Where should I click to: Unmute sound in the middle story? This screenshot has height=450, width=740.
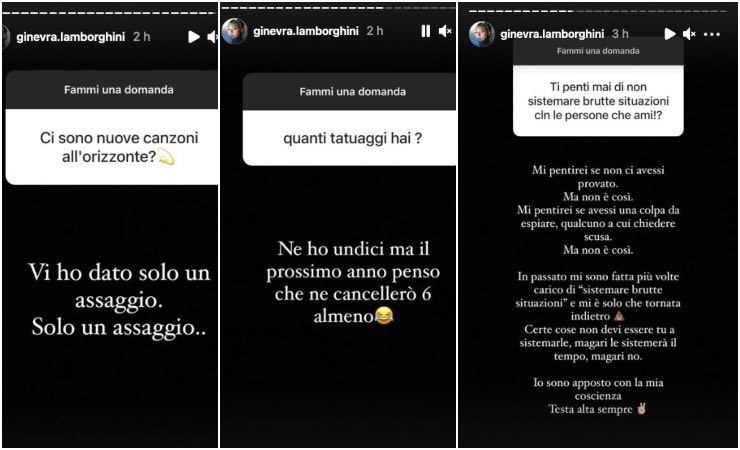(x=445, y=31)
